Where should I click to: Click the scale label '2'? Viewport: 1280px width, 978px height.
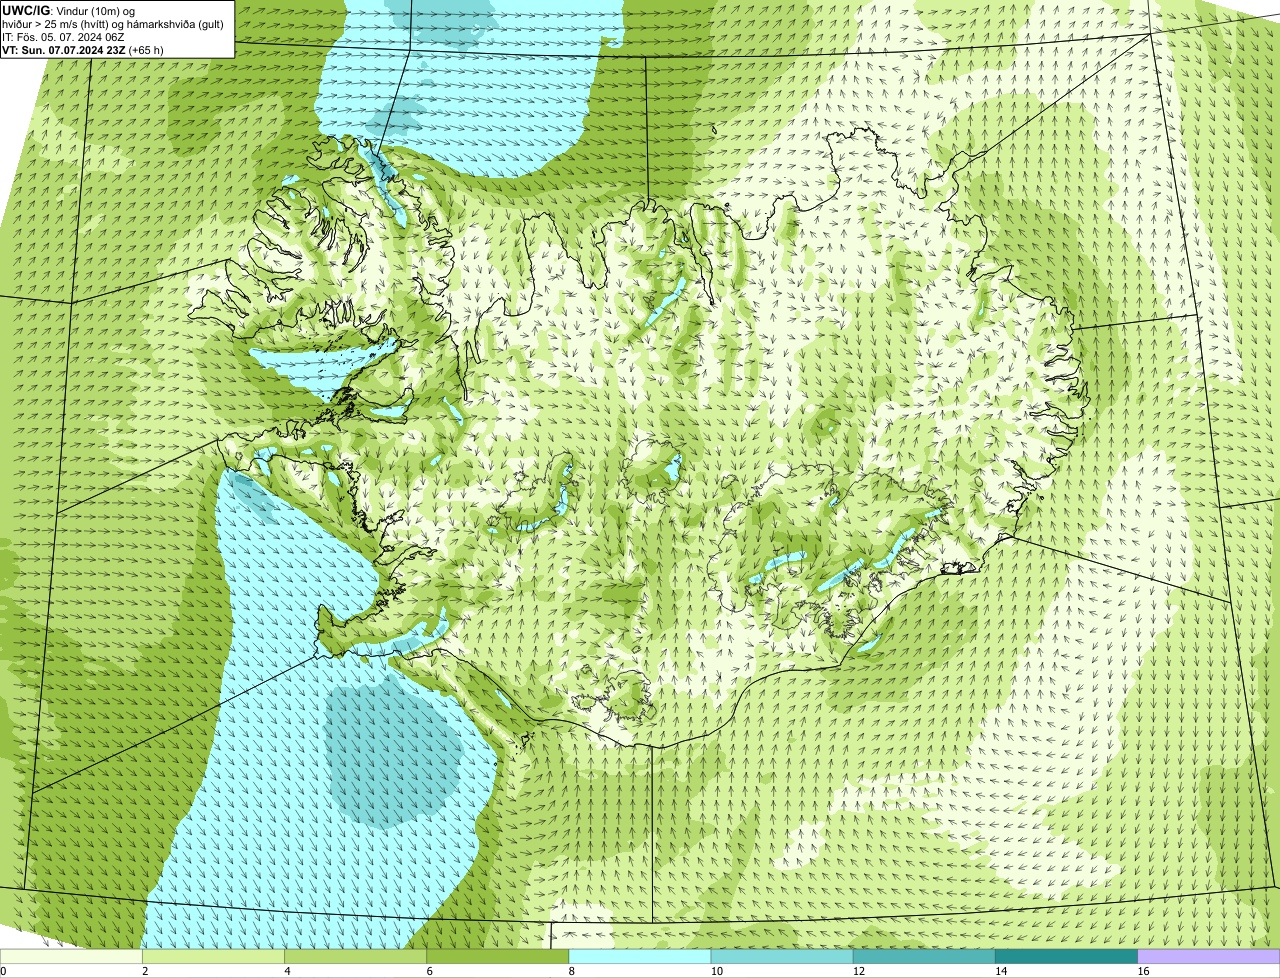(145, 971)
